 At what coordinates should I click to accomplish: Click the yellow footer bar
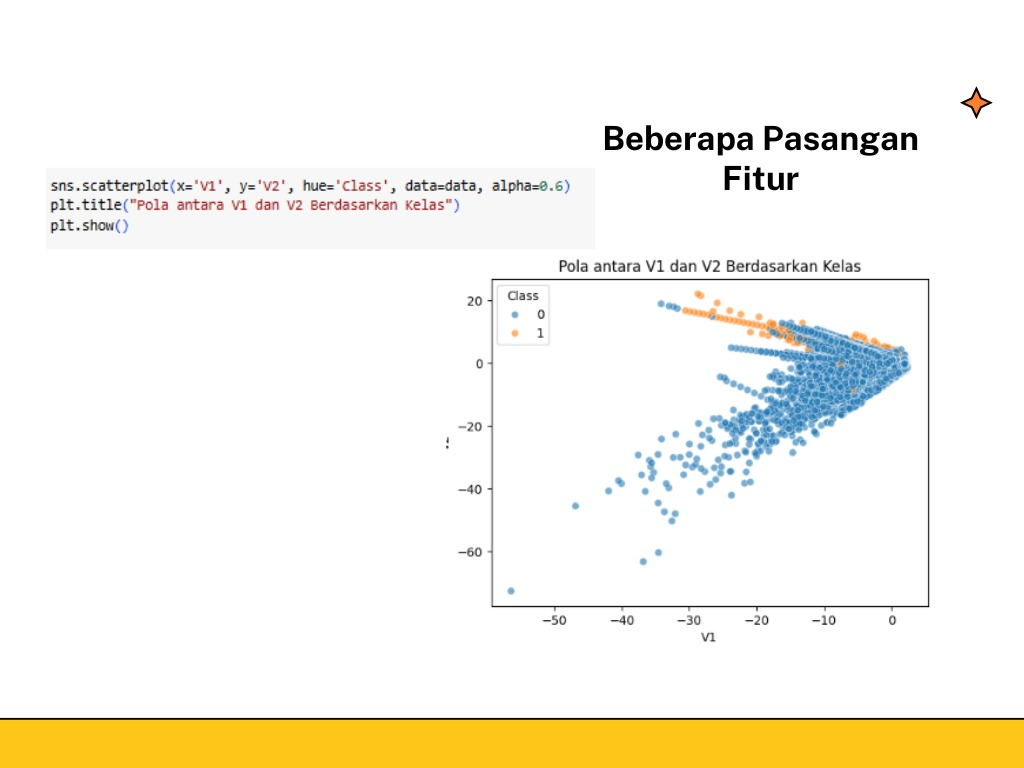tap(512, 743)
